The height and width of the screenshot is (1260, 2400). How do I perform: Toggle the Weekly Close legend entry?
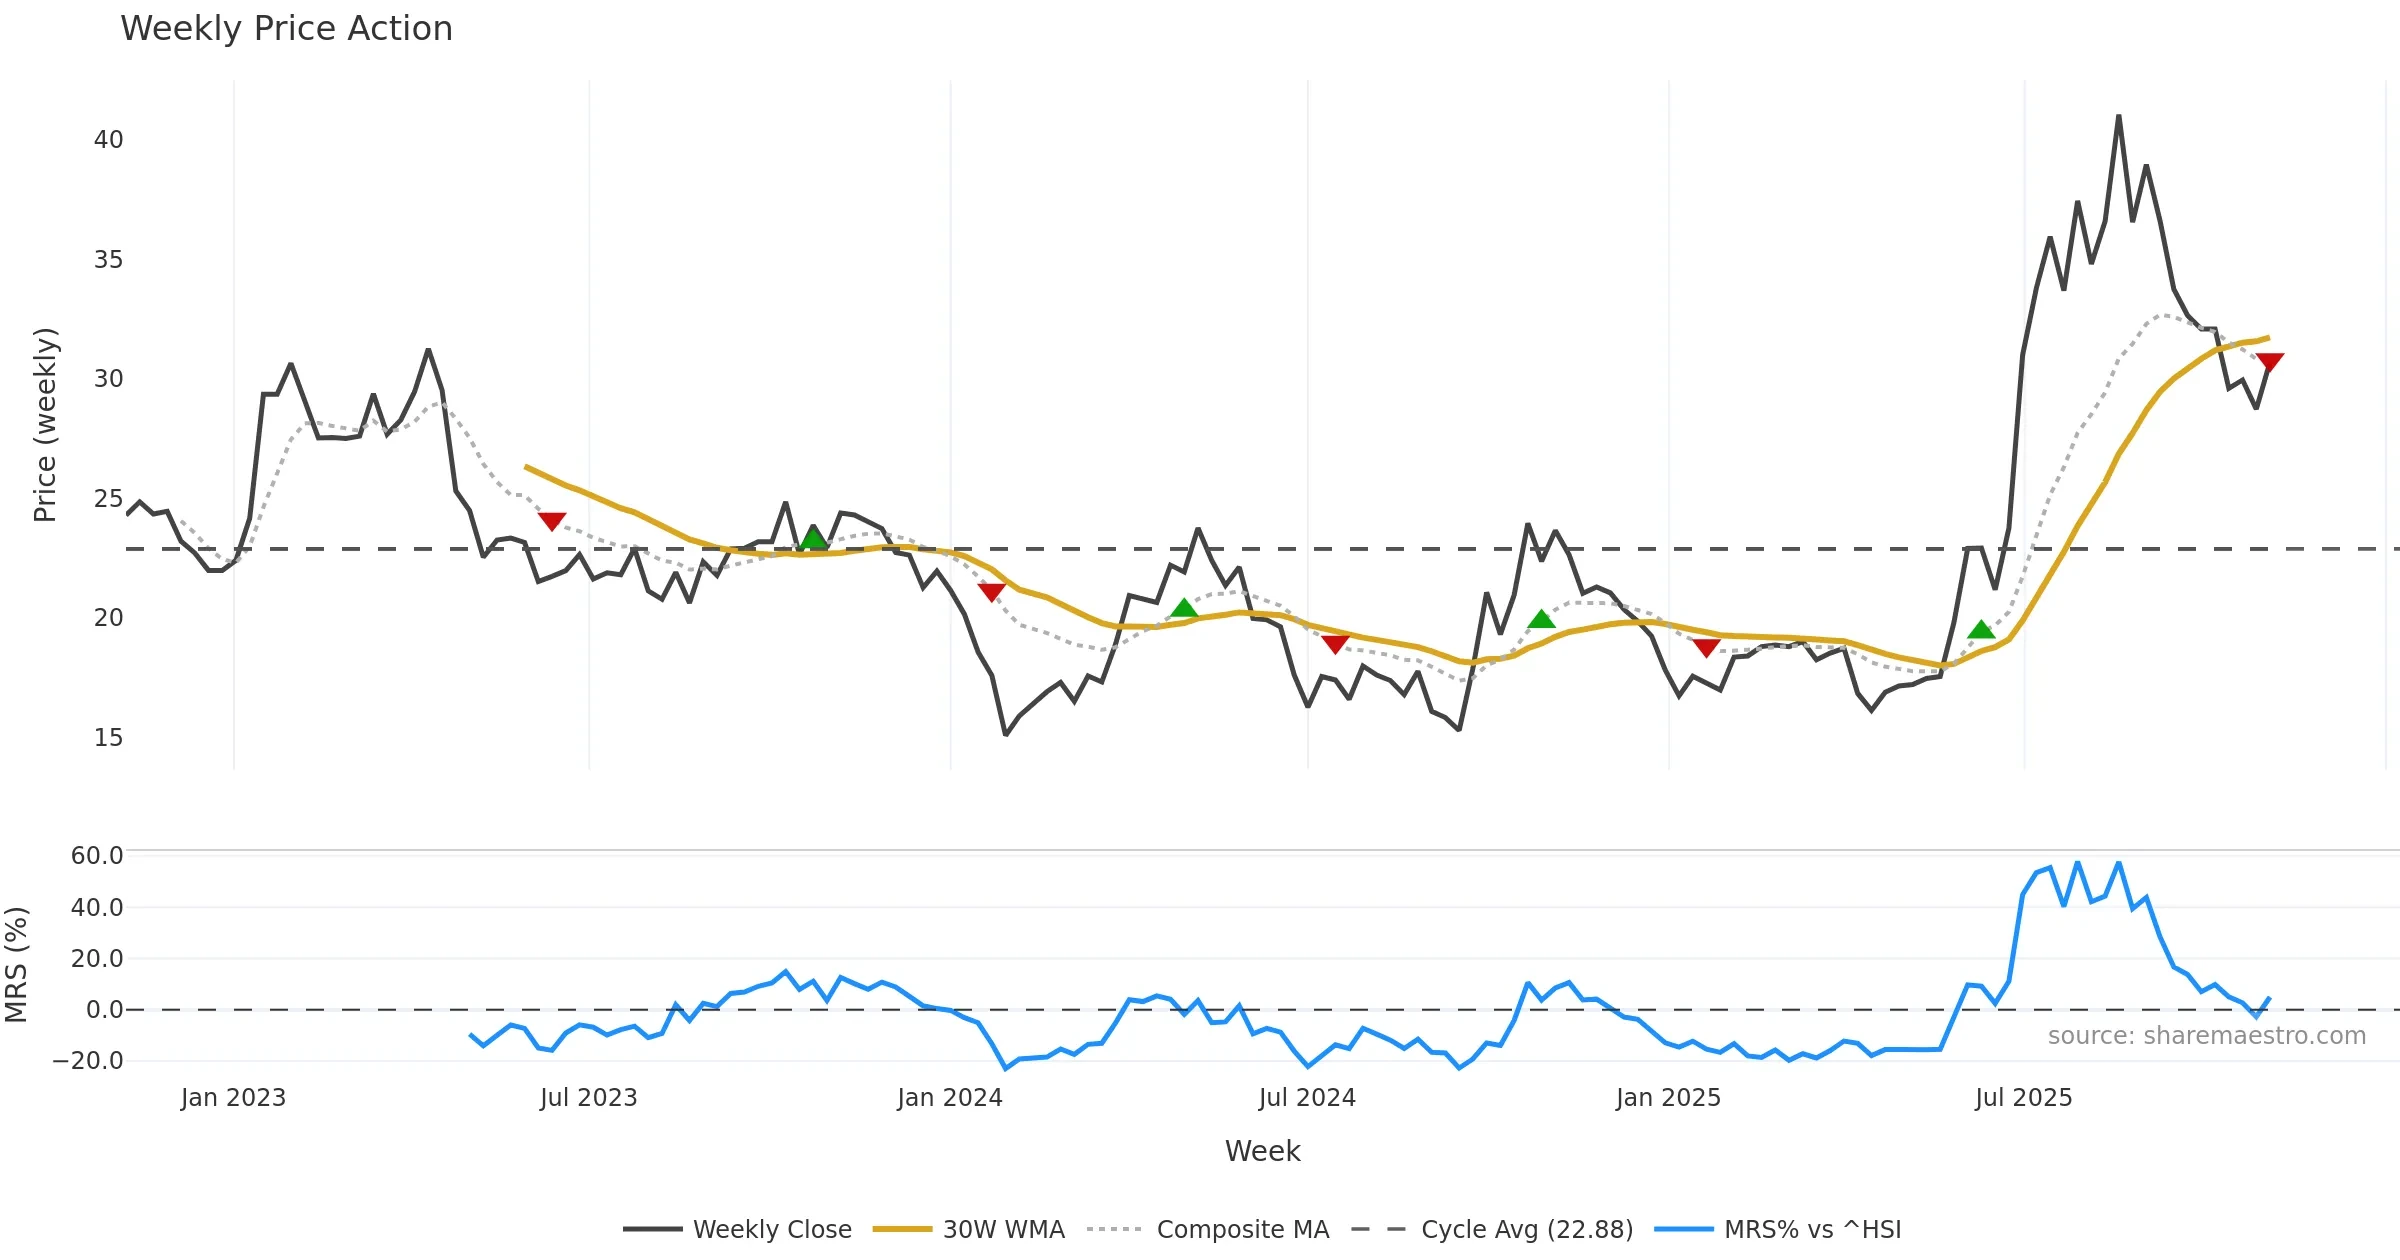click(771, 1229)
